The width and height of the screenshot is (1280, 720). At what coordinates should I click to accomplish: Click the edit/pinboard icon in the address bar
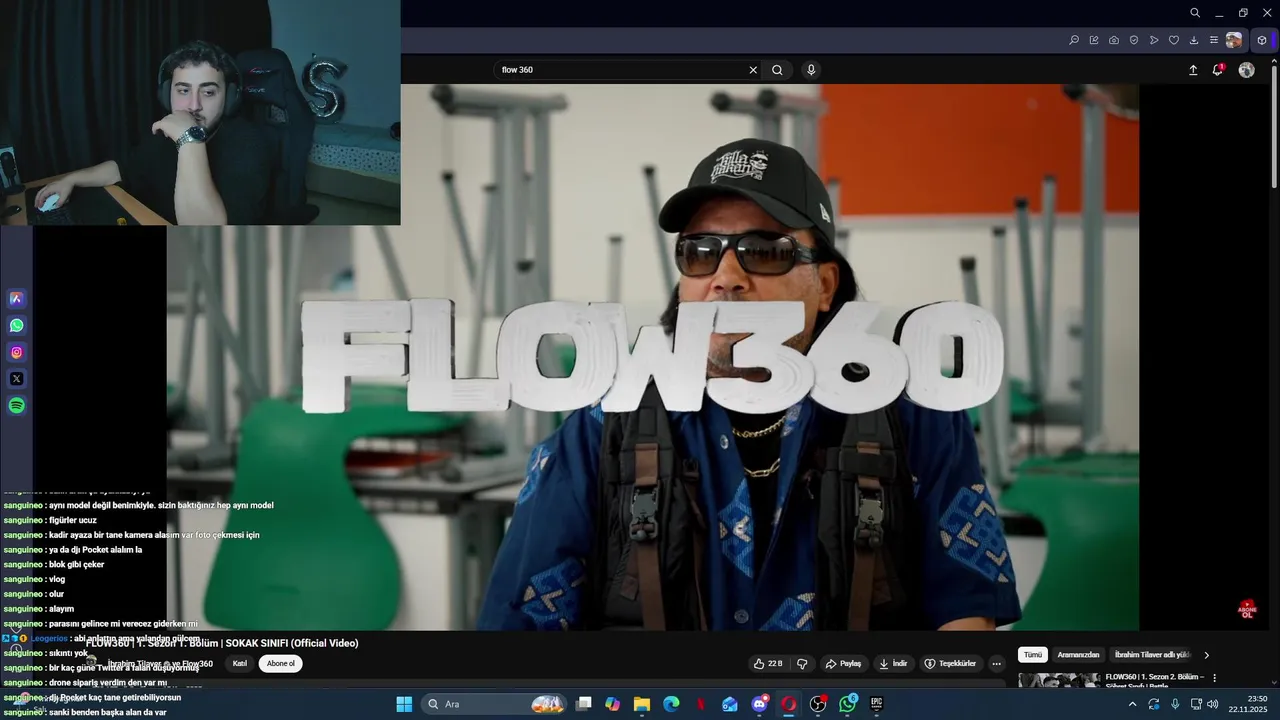pos(1094,40)
